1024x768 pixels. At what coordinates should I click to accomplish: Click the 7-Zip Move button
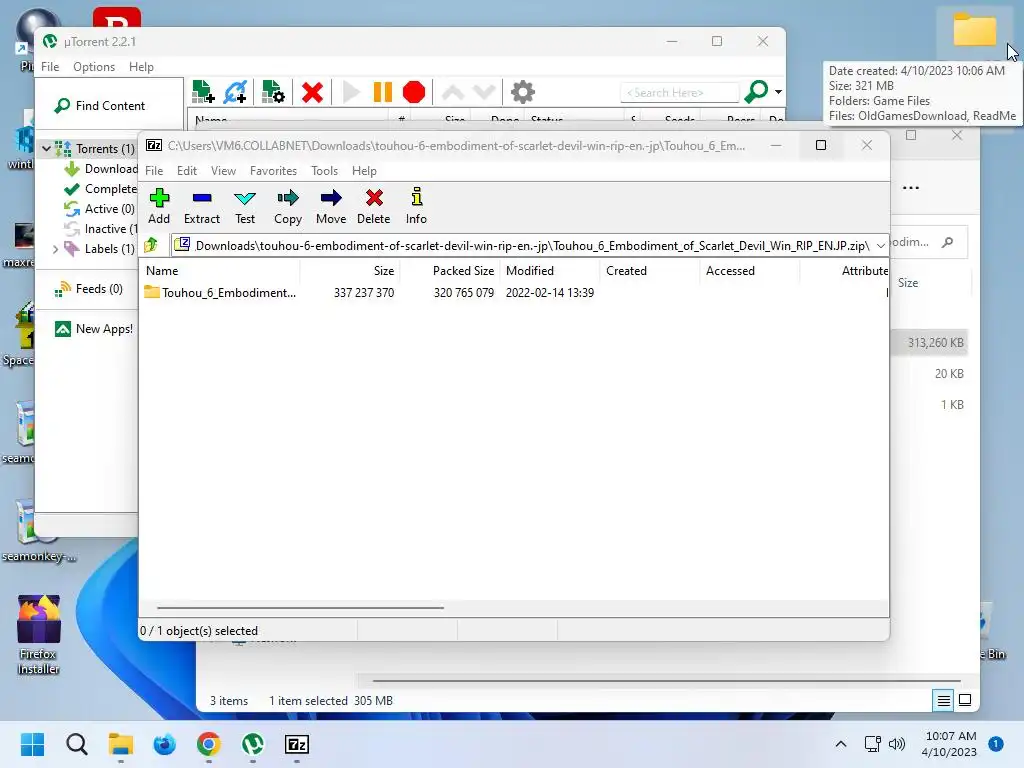point(331,206)
